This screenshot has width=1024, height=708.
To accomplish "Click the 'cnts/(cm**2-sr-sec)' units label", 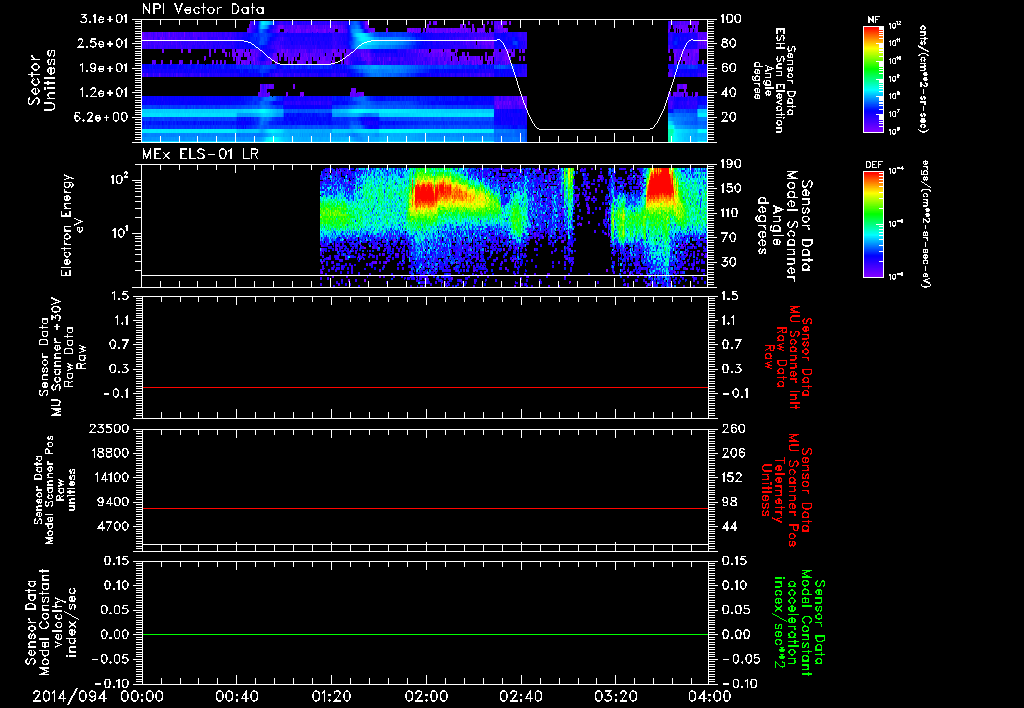I will 923,78.
